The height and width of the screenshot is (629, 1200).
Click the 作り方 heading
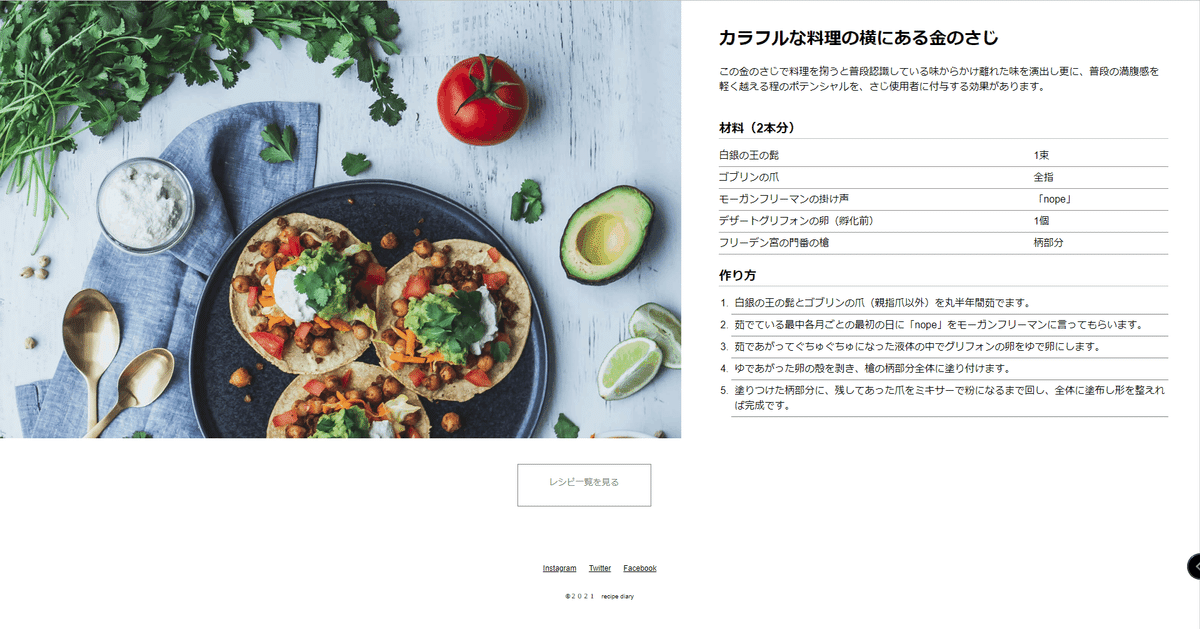click(x=737, y=275)
